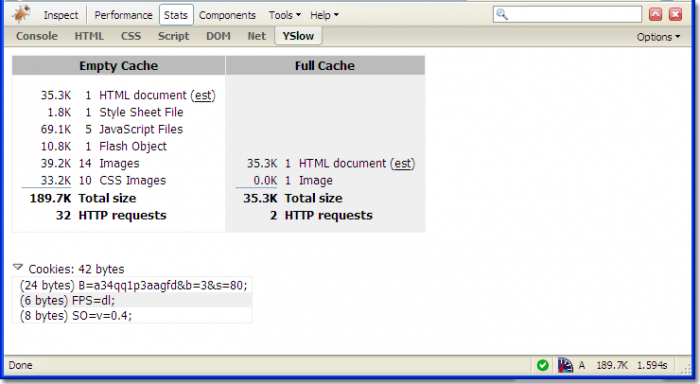Click '32 HTTP requests' text
700x384 pixels.
click(111, 216)
